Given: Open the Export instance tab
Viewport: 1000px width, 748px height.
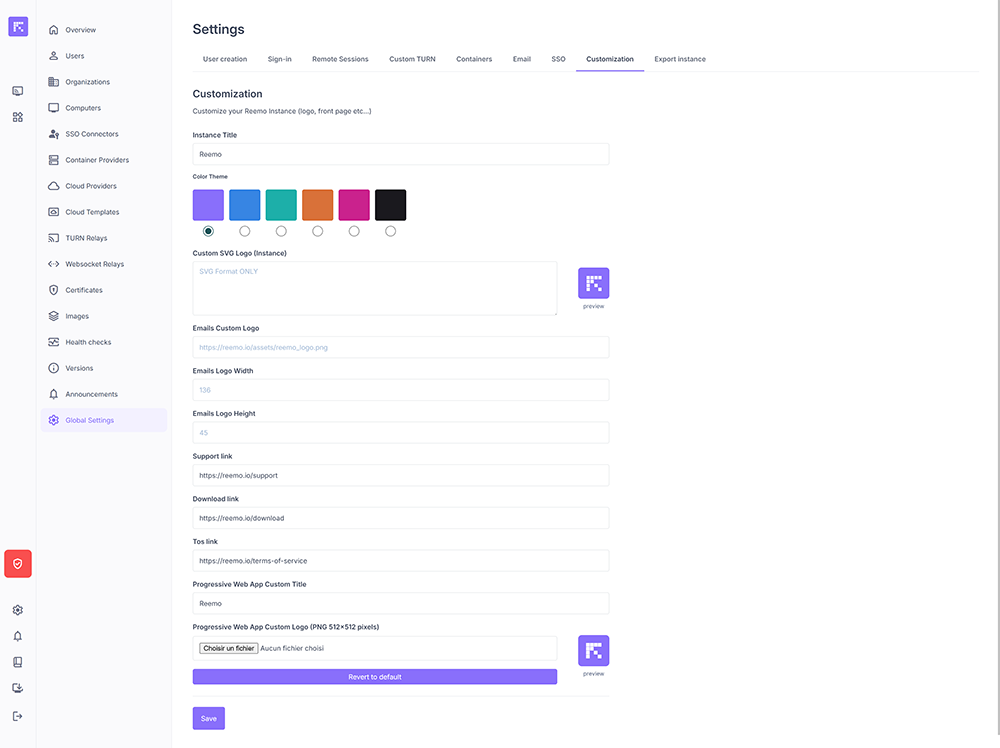Looking at the screenshot, I should (x=680, y=59).
